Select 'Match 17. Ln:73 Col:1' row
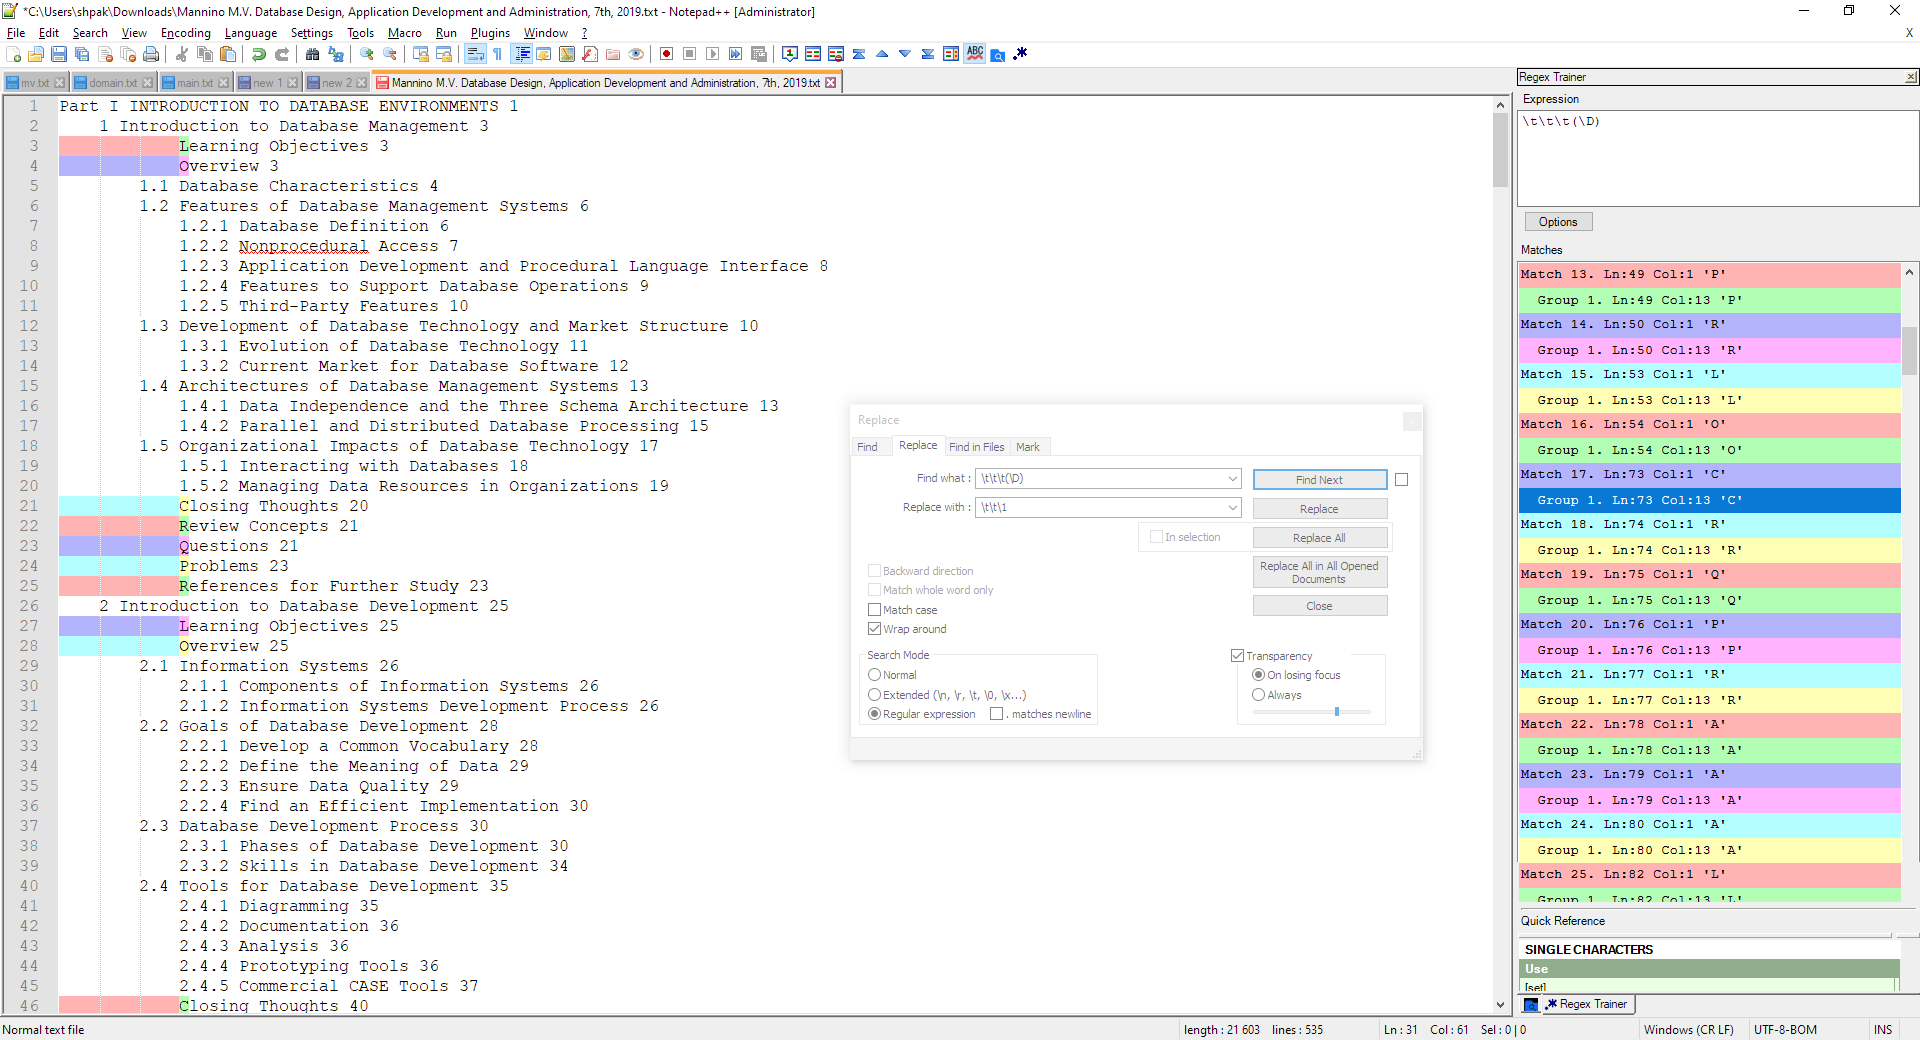The image size is (1920, 1040). click(1709, 475)
